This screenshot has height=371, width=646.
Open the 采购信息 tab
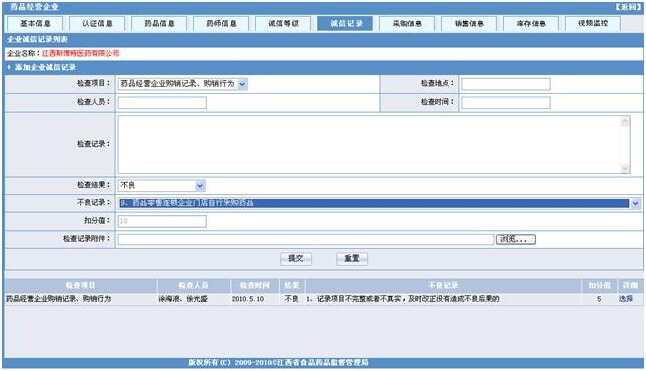[407, 23]
